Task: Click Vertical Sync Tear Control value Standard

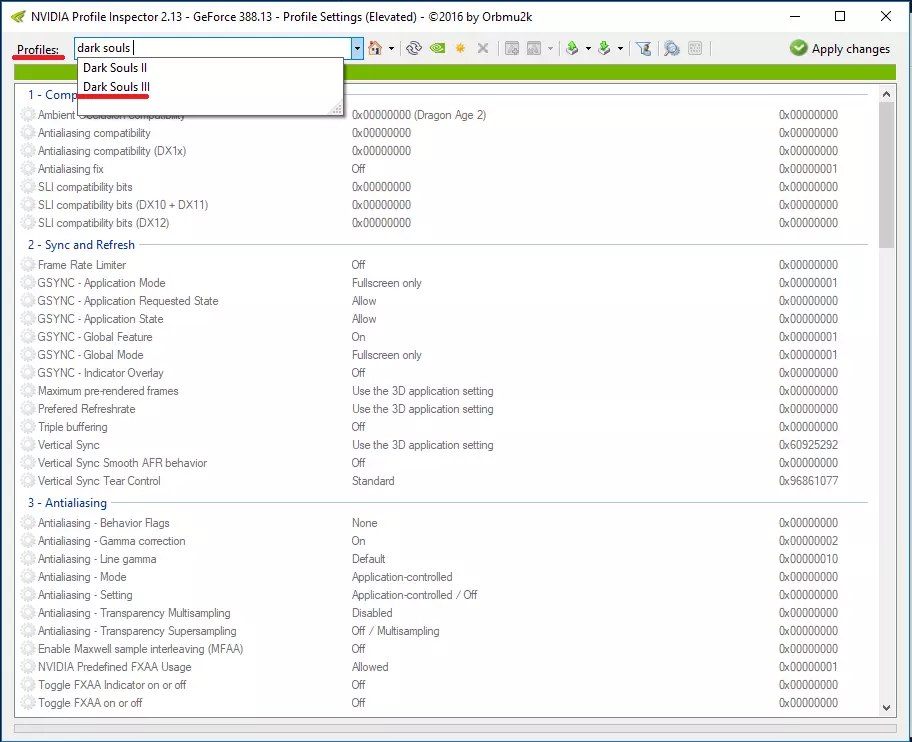Action: click(x=373, y=481)
